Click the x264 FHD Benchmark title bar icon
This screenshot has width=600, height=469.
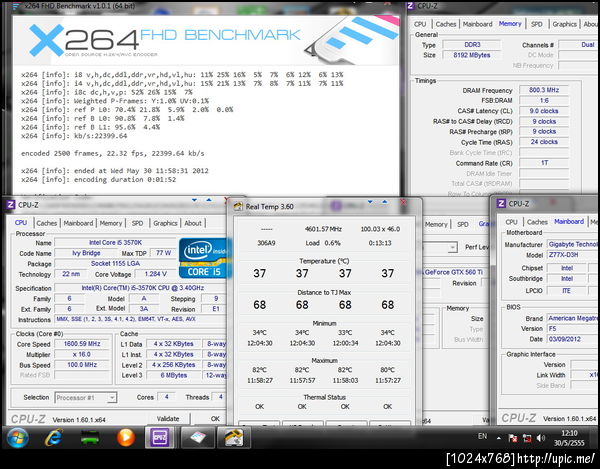16,7
